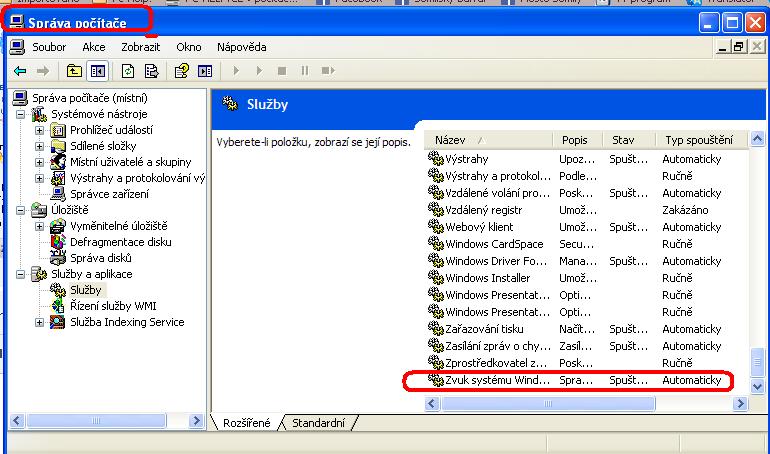Click the Restart service icon
Viewport: 770px width, 454px height.
point(328,71)
